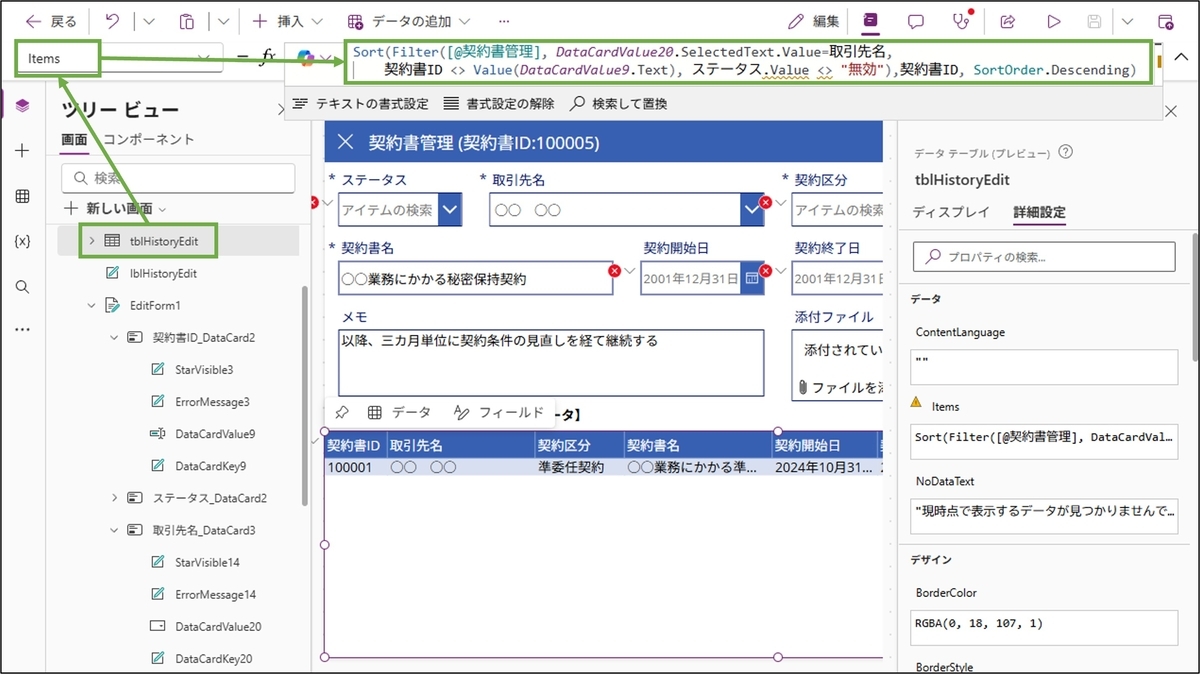Collapse 取引先名_DataCard3 tree node
This screenshot has width=1200, height=674.
coord(114,530)
